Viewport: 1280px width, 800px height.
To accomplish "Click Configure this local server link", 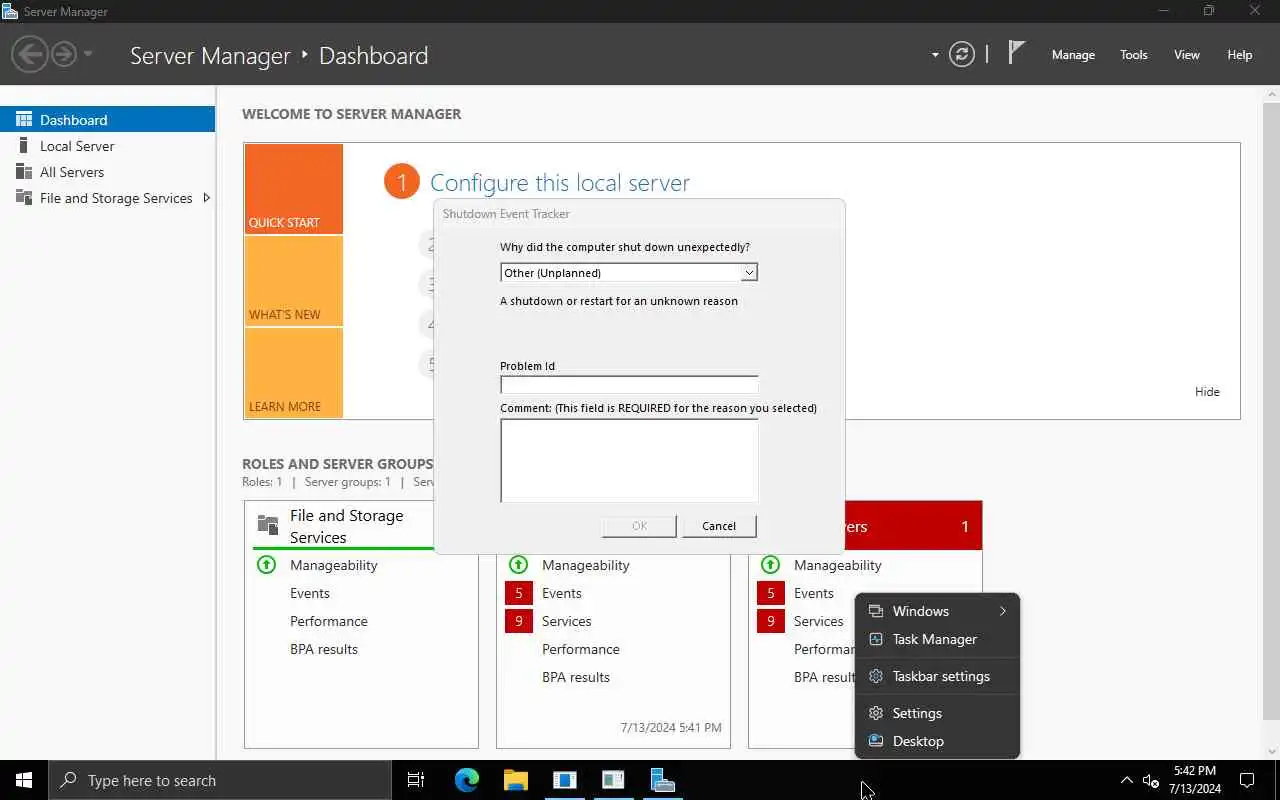I will click(x=559, y=182).
